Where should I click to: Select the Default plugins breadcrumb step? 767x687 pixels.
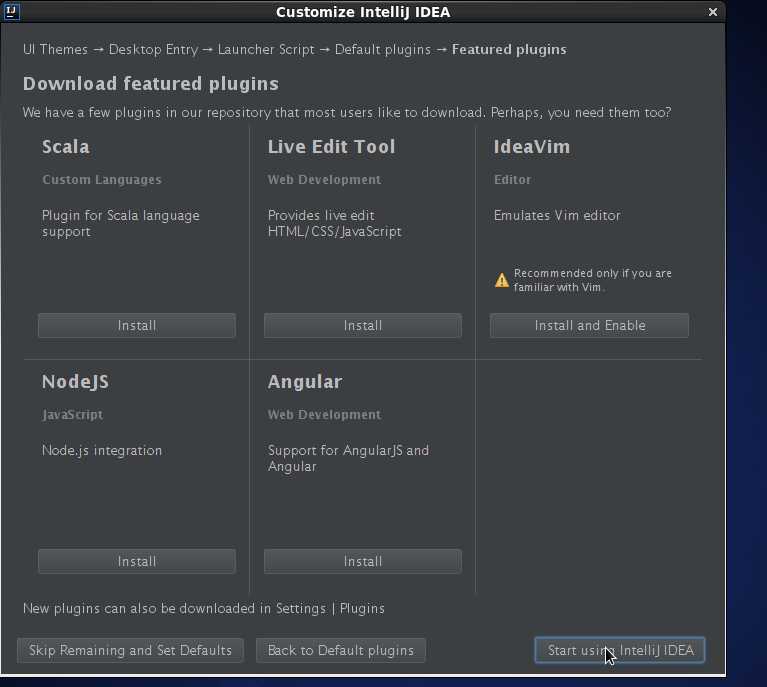(383, 49)
